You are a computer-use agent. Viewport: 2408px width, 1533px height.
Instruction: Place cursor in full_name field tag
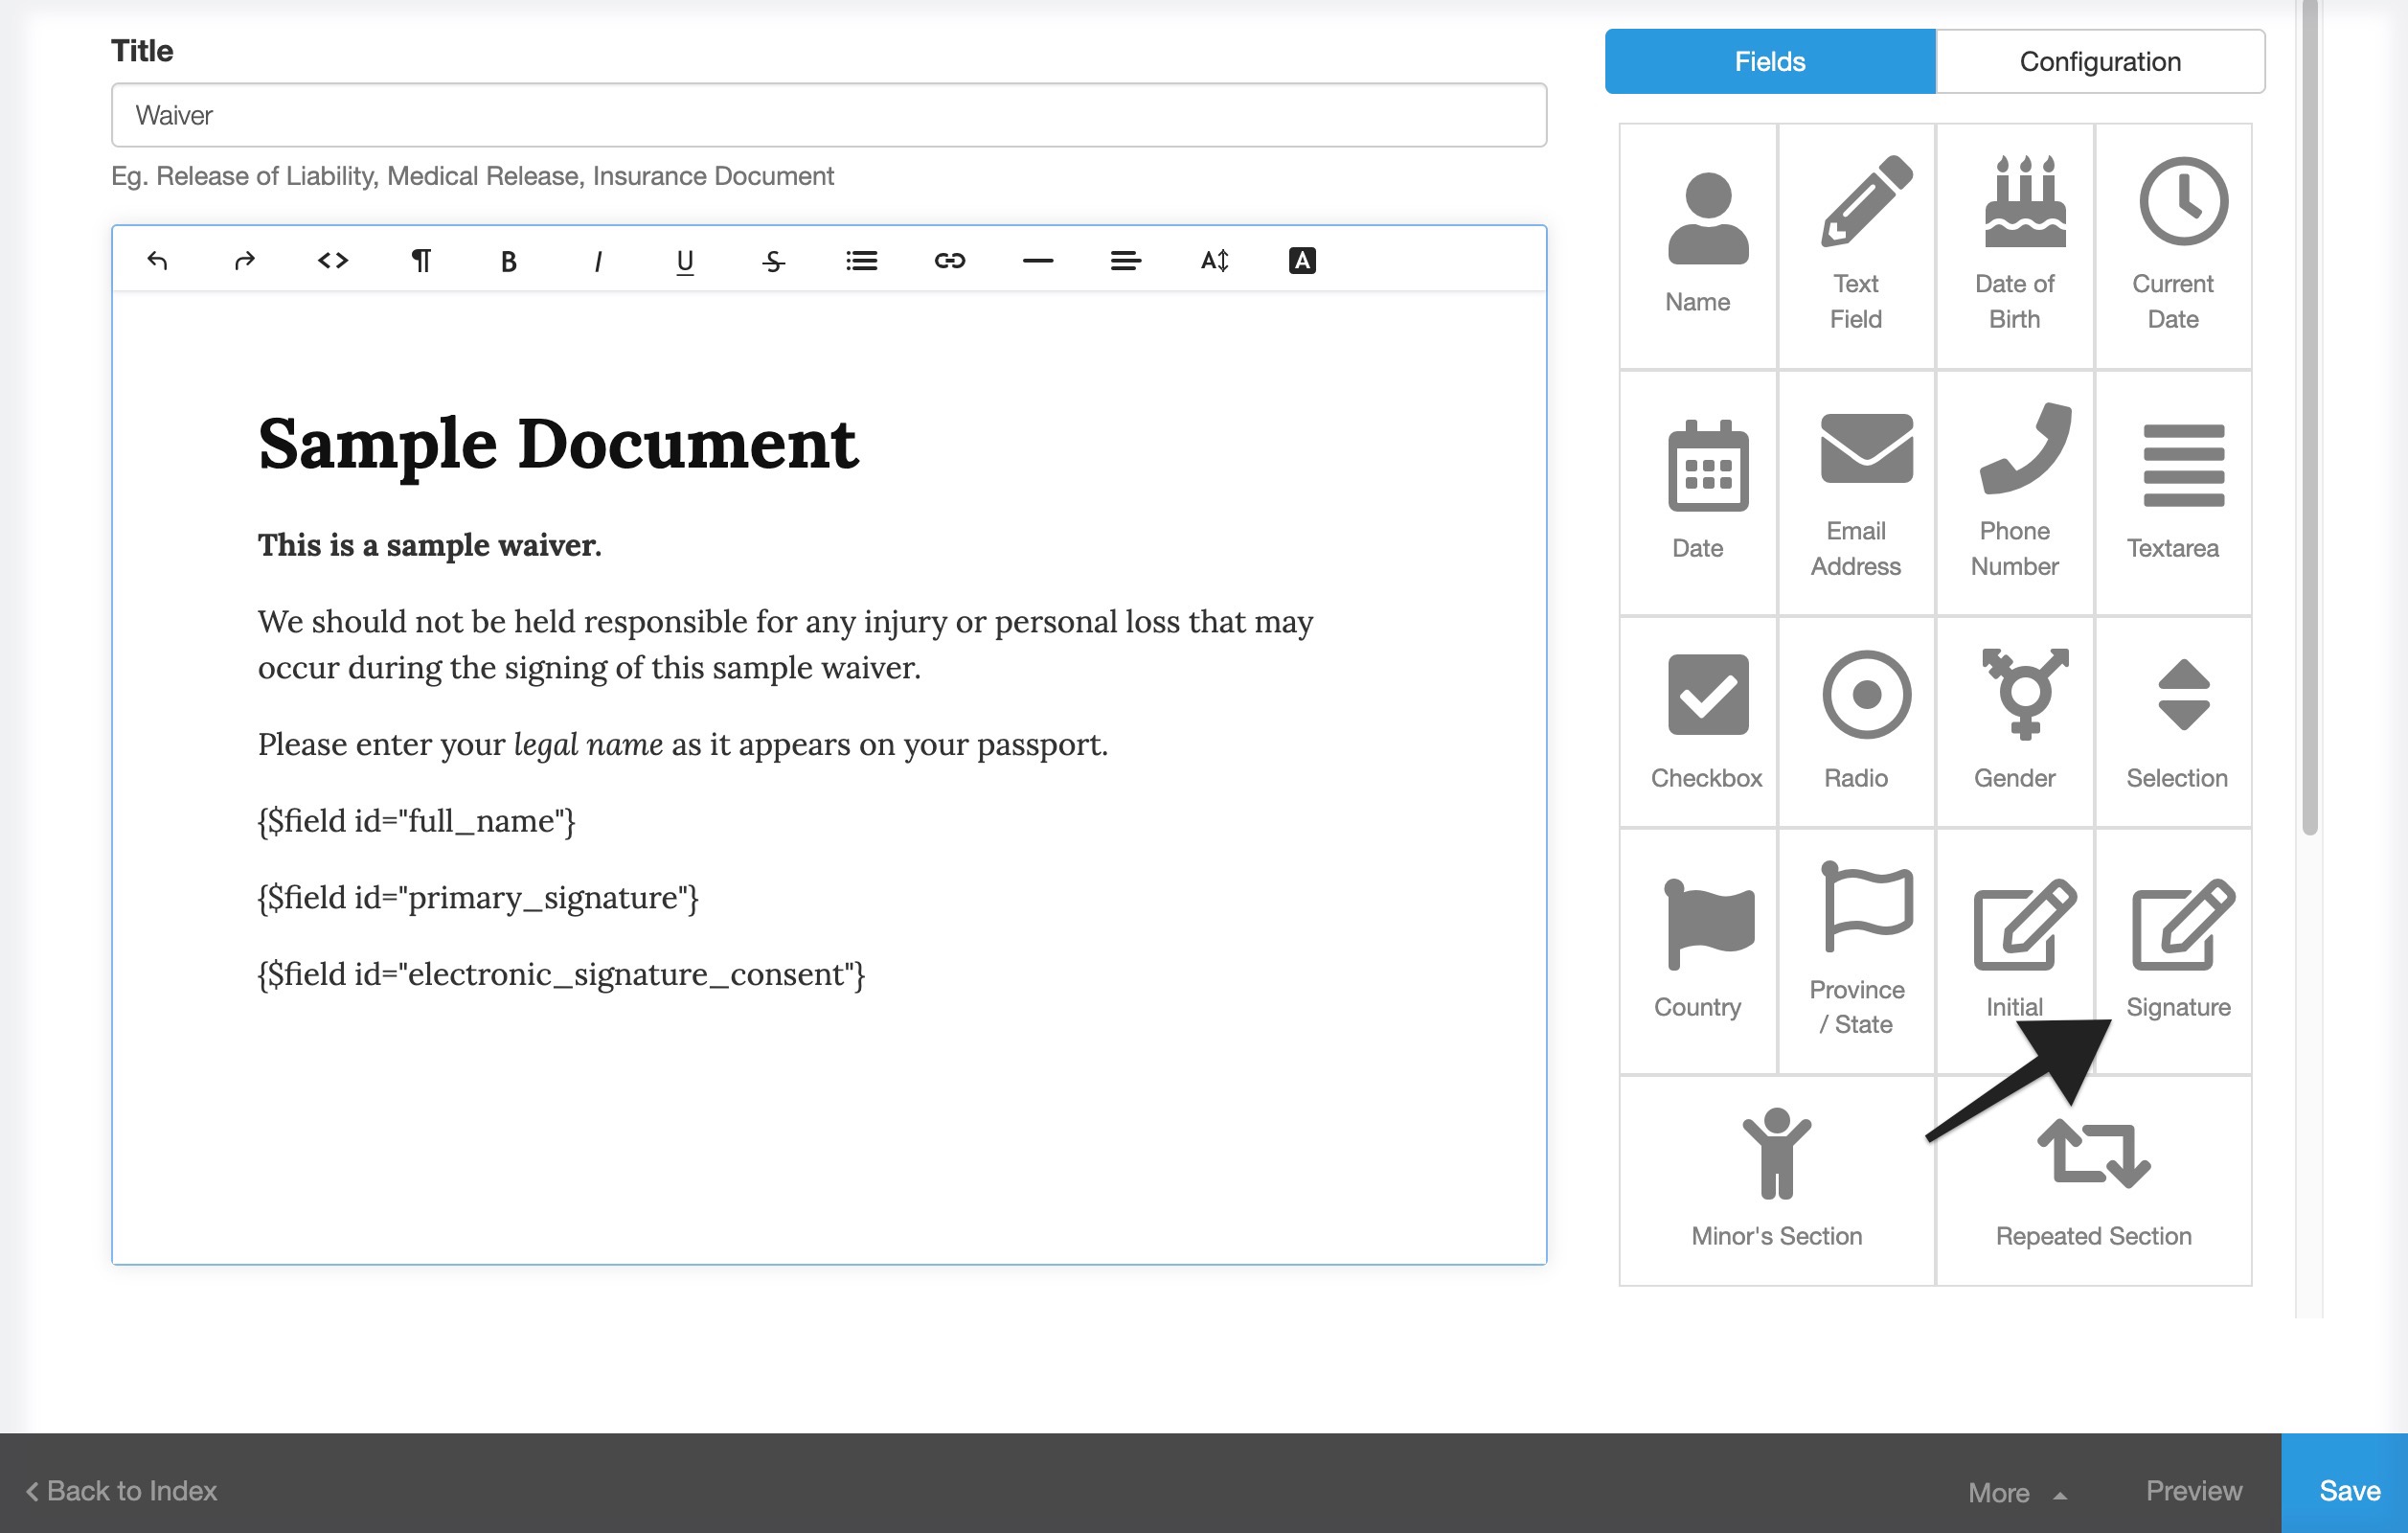[x=416, y=821]
